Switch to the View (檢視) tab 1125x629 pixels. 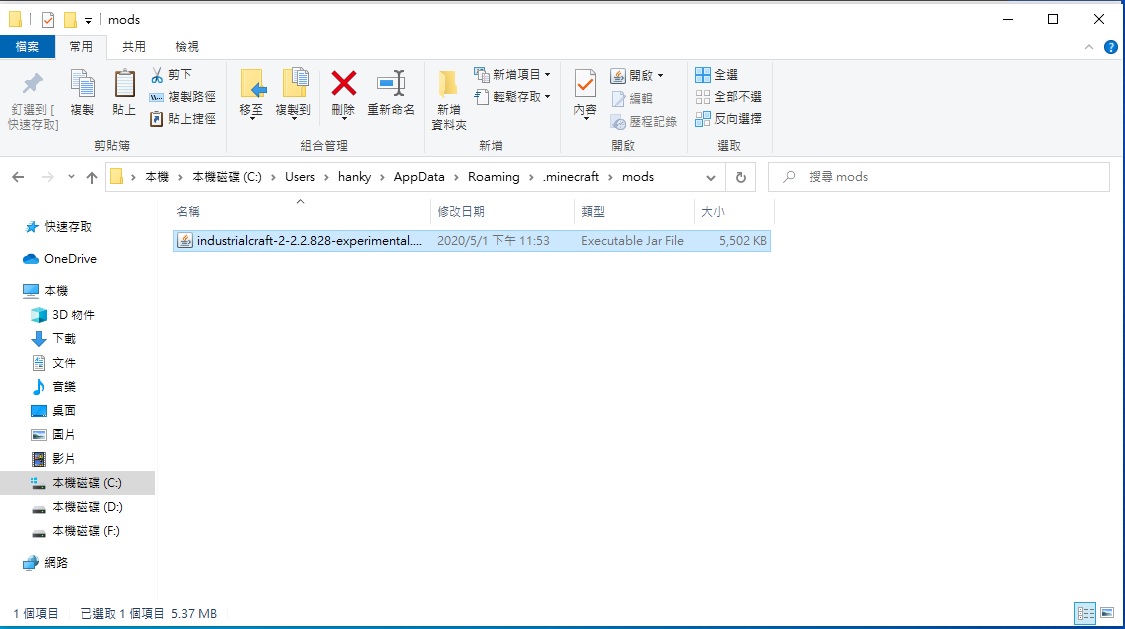tap(187, 47)
